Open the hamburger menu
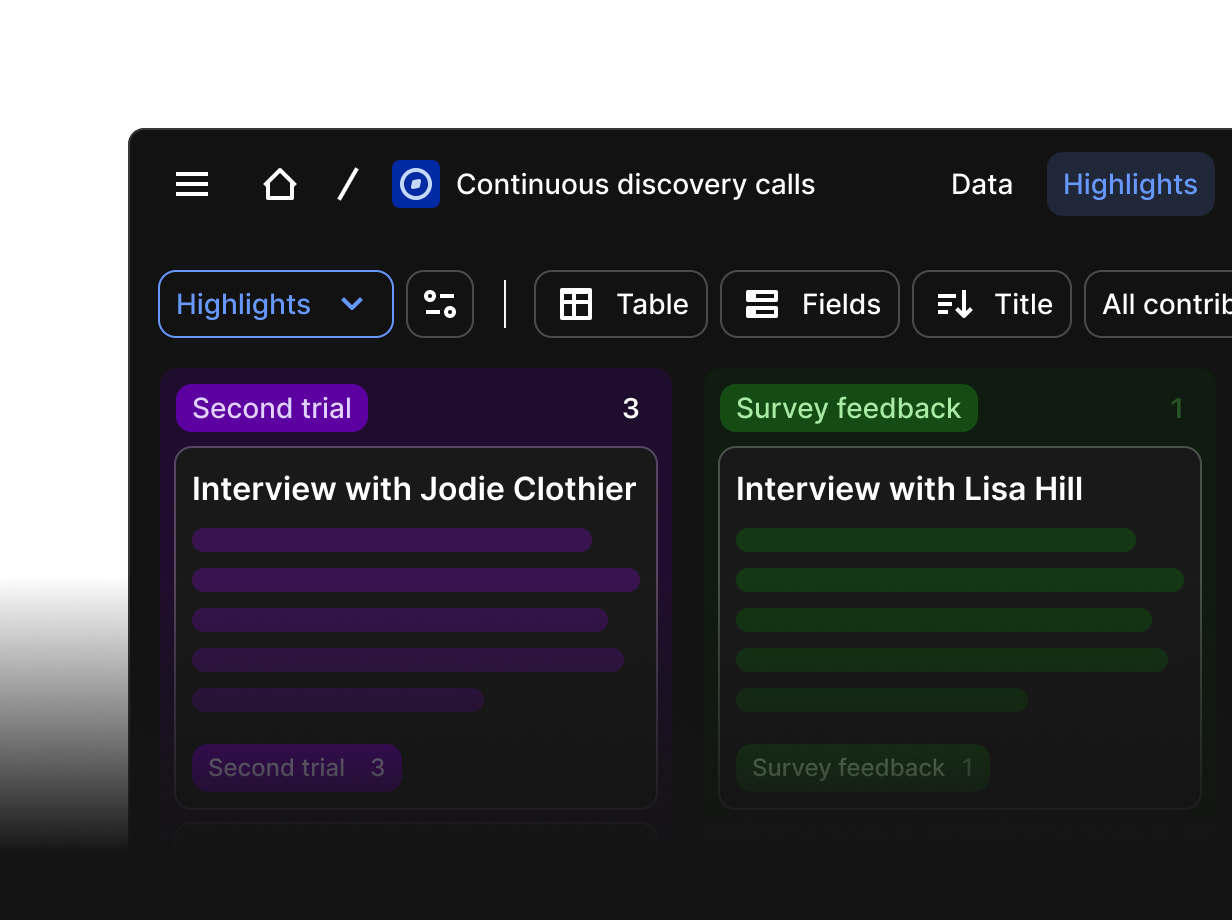The height and width of the screenshot is (920, 1232). 192,184
